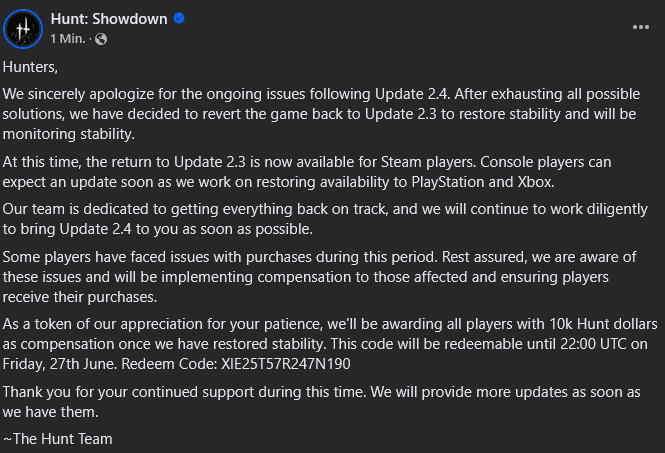This screenshot has width=665, height=453.
Task: Open the Hunt: Showdown page name link
Action: pyautogui.click(x=109, y=19)
